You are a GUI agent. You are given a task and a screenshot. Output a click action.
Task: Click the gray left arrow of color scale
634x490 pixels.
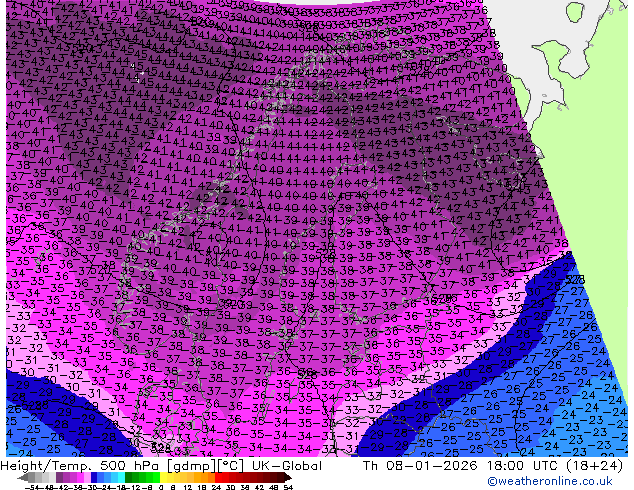click(22, 477)
